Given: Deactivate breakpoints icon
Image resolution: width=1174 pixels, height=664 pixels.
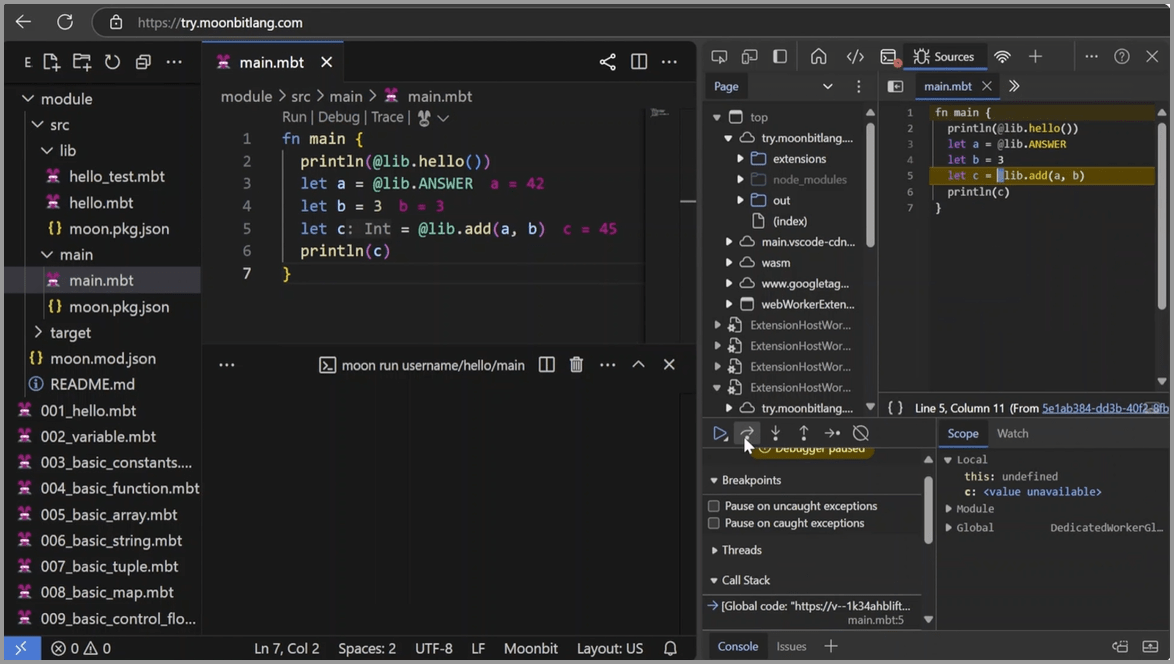Looking at the screenshot, I should coord(861,433).
